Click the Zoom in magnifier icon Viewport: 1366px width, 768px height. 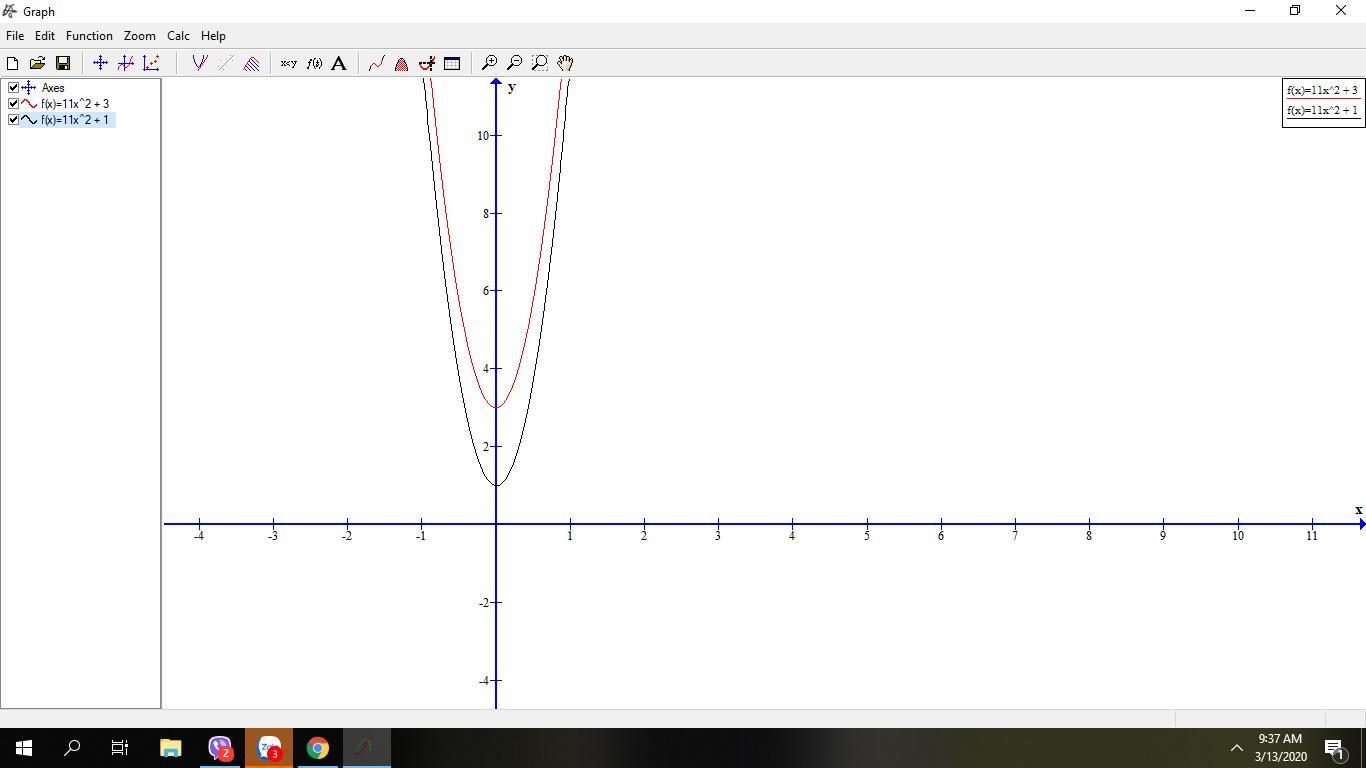[490, 63]
